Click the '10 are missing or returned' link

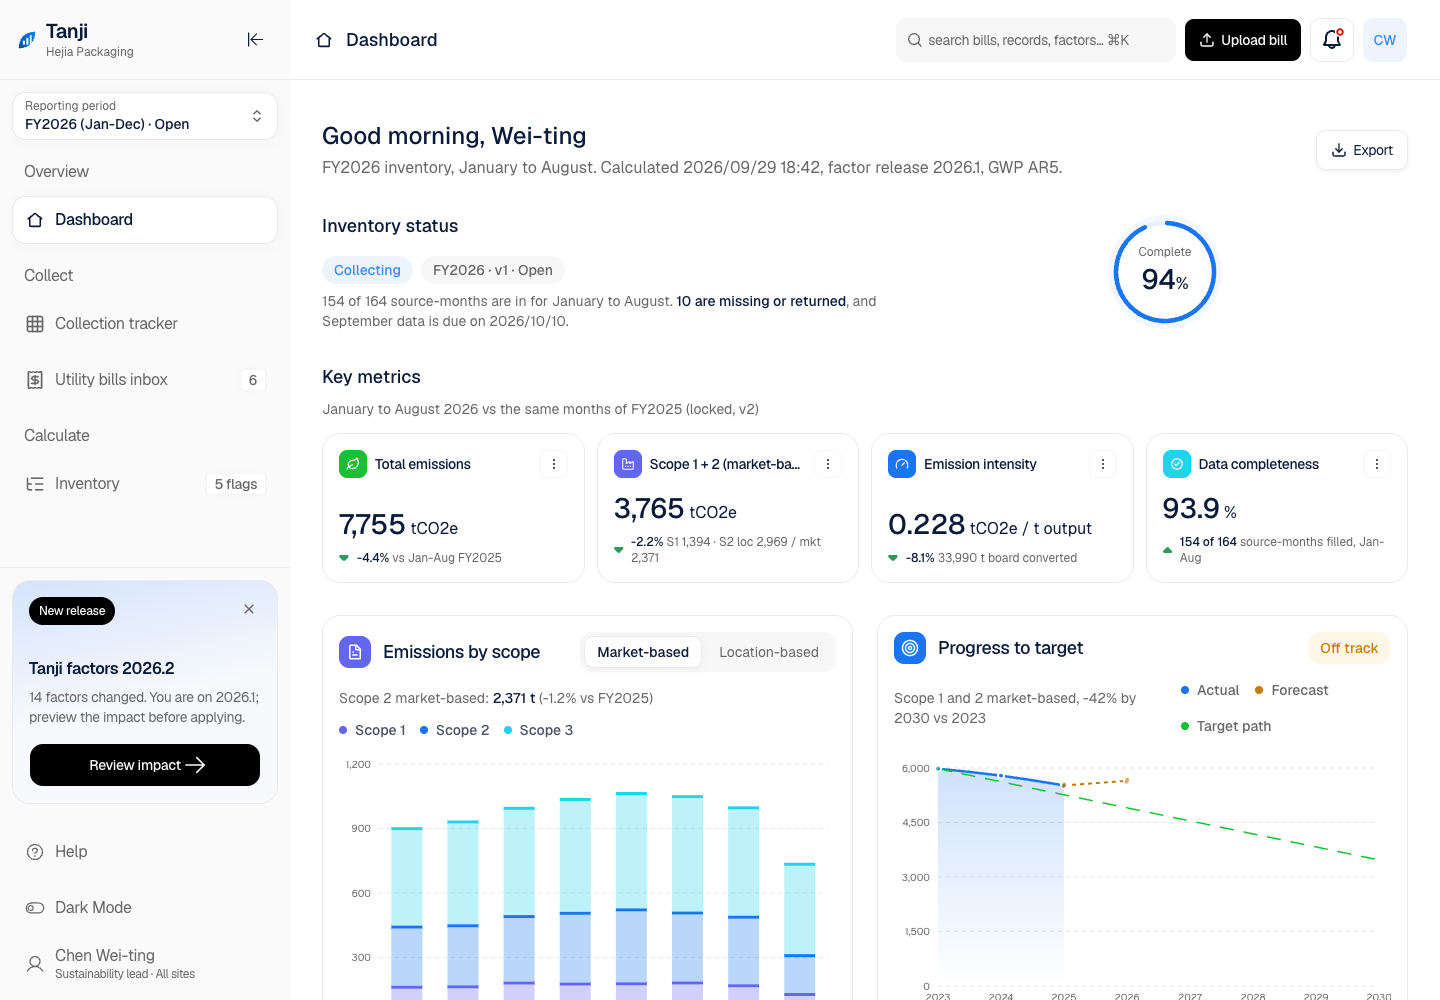coord(761,301)
